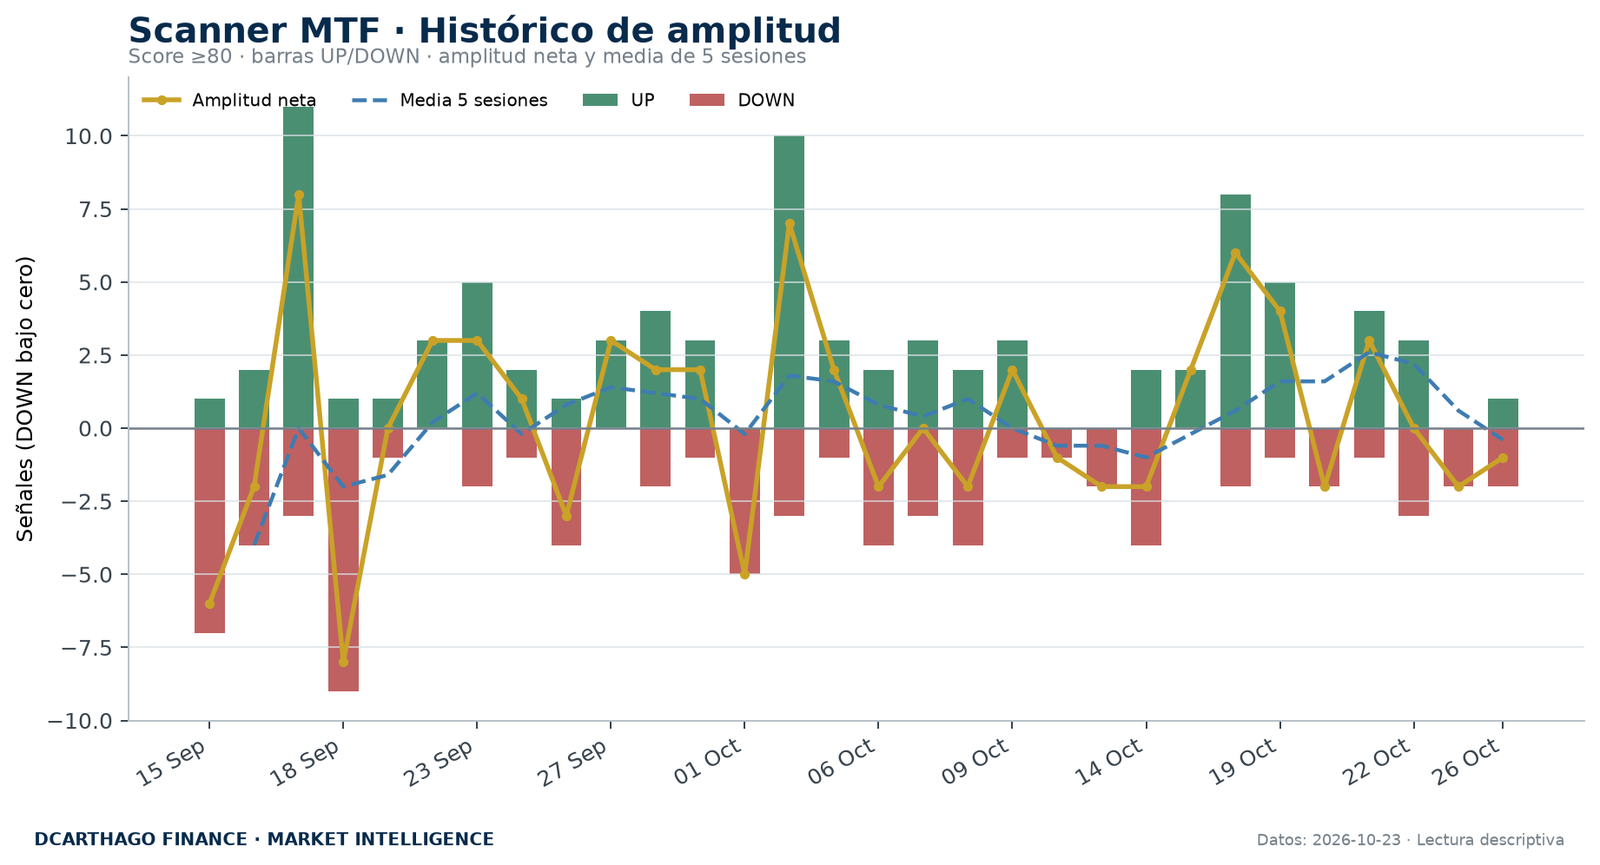Click the '14 Oct' x-axis date label

point(1110,762)
